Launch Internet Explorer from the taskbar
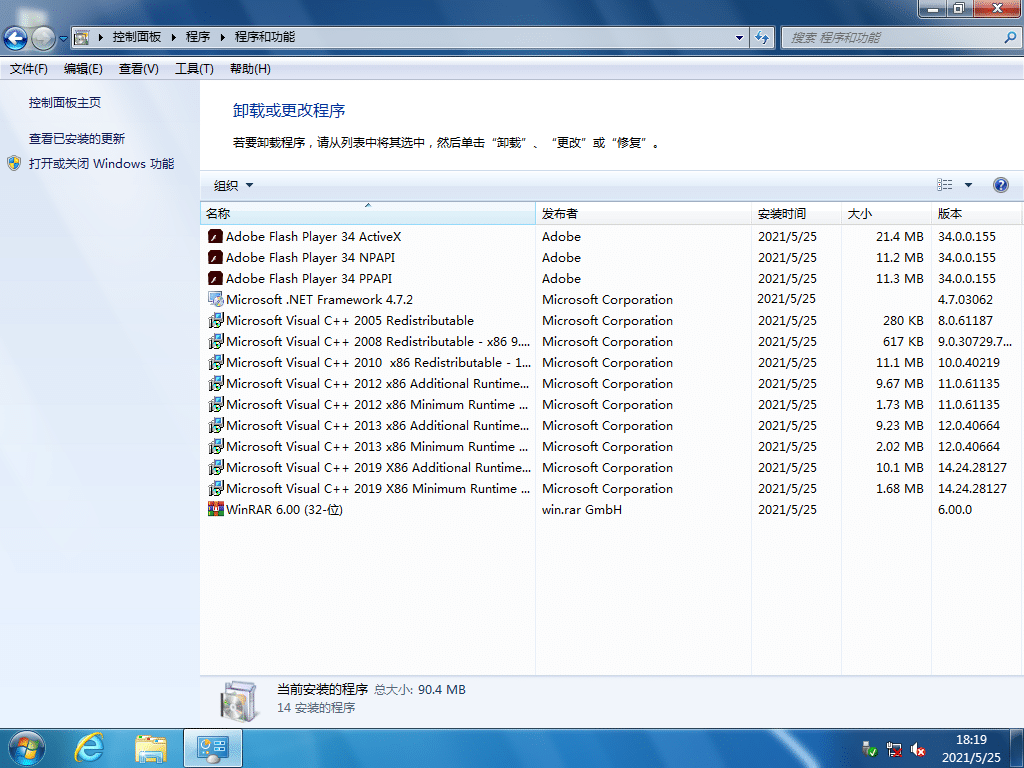Image resolution: width=1024 pixels, height=768 pixels. (x=88, y=747)
